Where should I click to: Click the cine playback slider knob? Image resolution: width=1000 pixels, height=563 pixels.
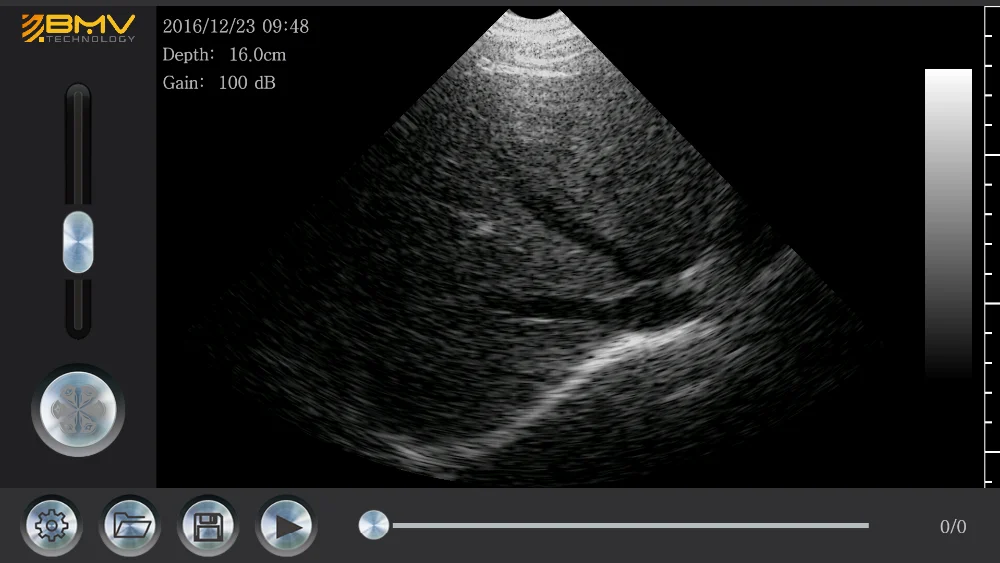coord(374,525)
